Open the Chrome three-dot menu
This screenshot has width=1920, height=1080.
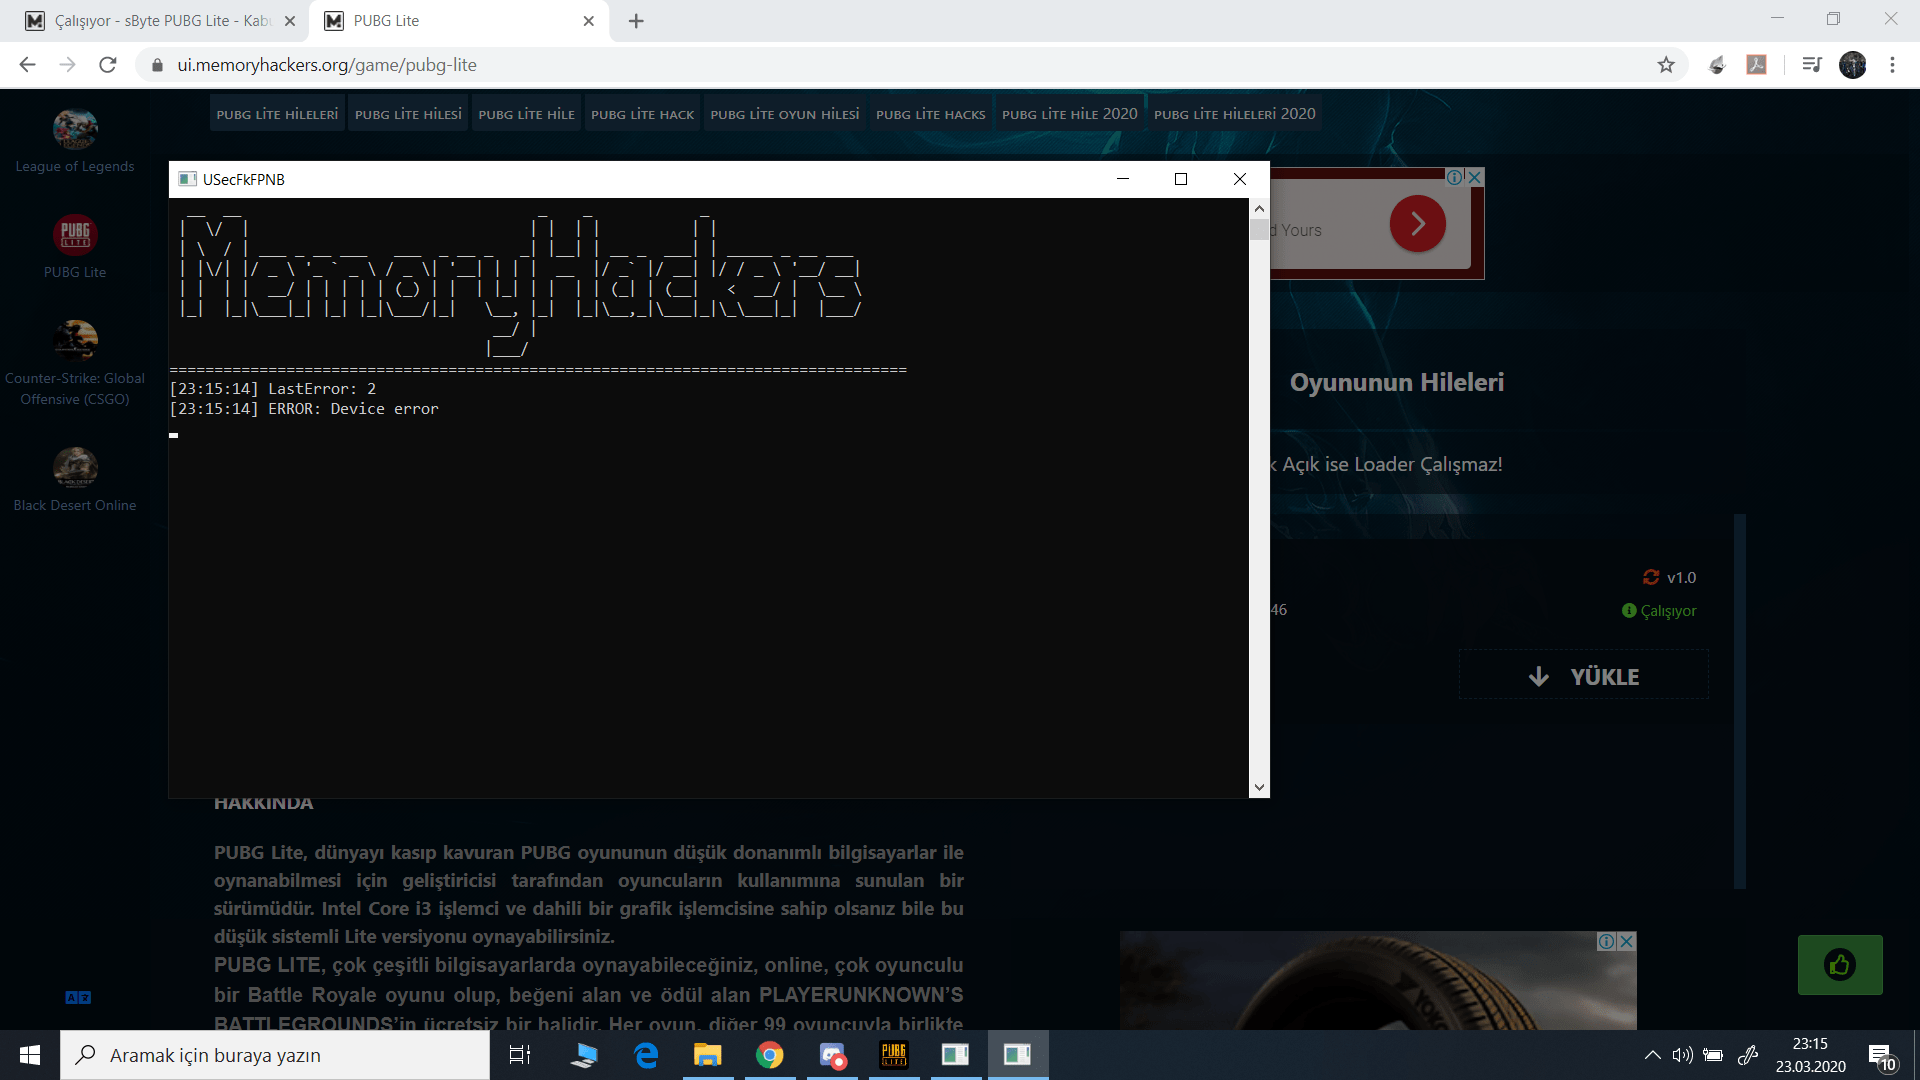(1892, 65)
